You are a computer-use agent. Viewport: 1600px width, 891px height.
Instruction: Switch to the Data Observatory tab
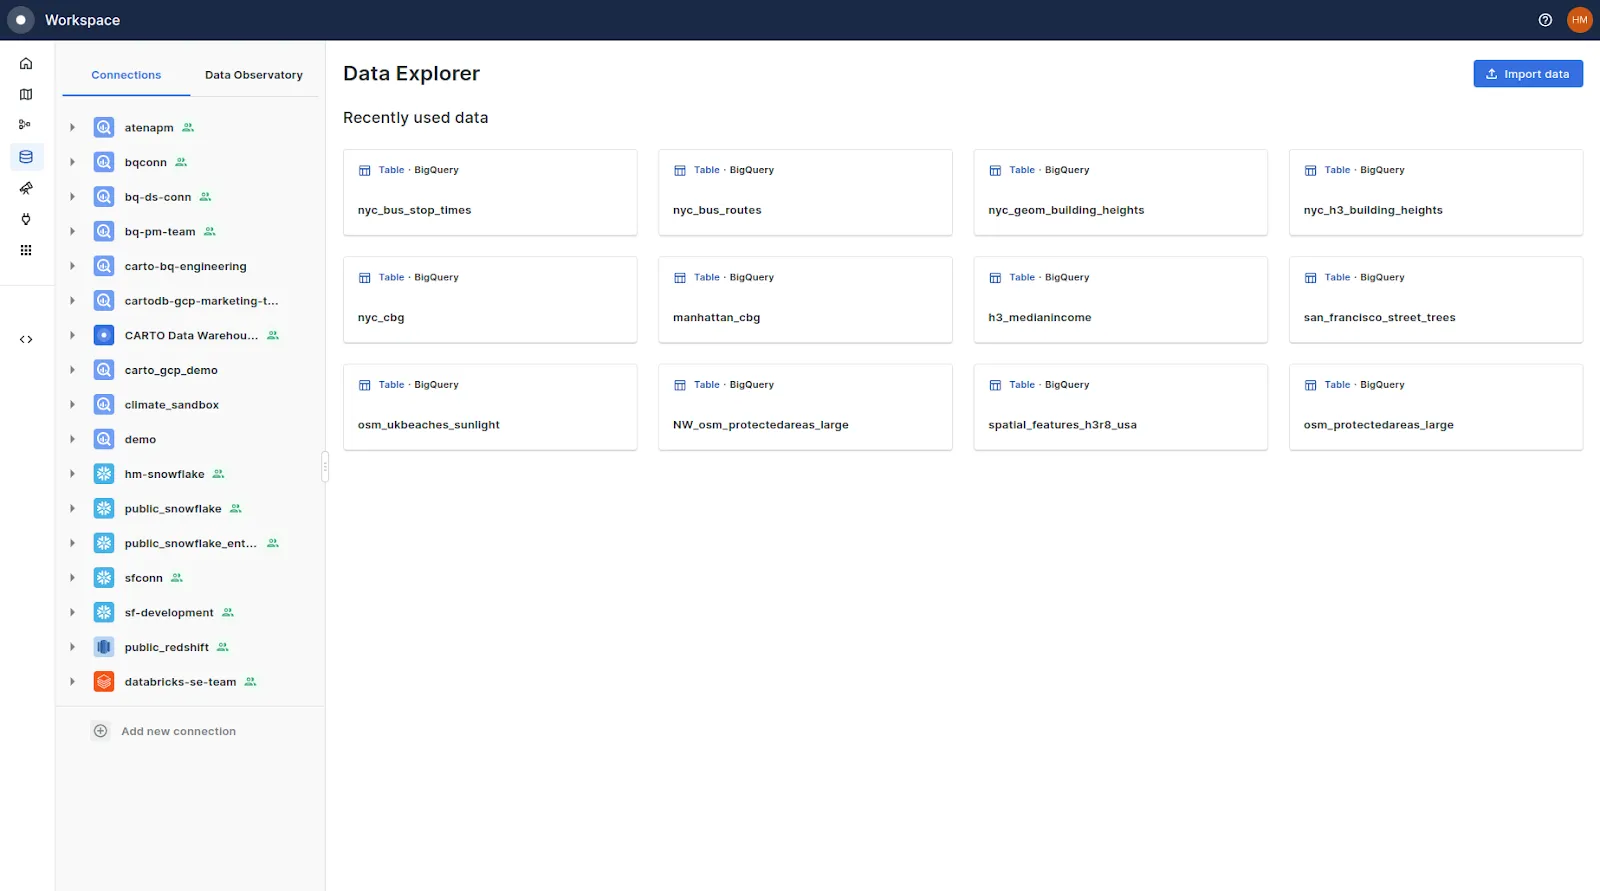(254, 75)
